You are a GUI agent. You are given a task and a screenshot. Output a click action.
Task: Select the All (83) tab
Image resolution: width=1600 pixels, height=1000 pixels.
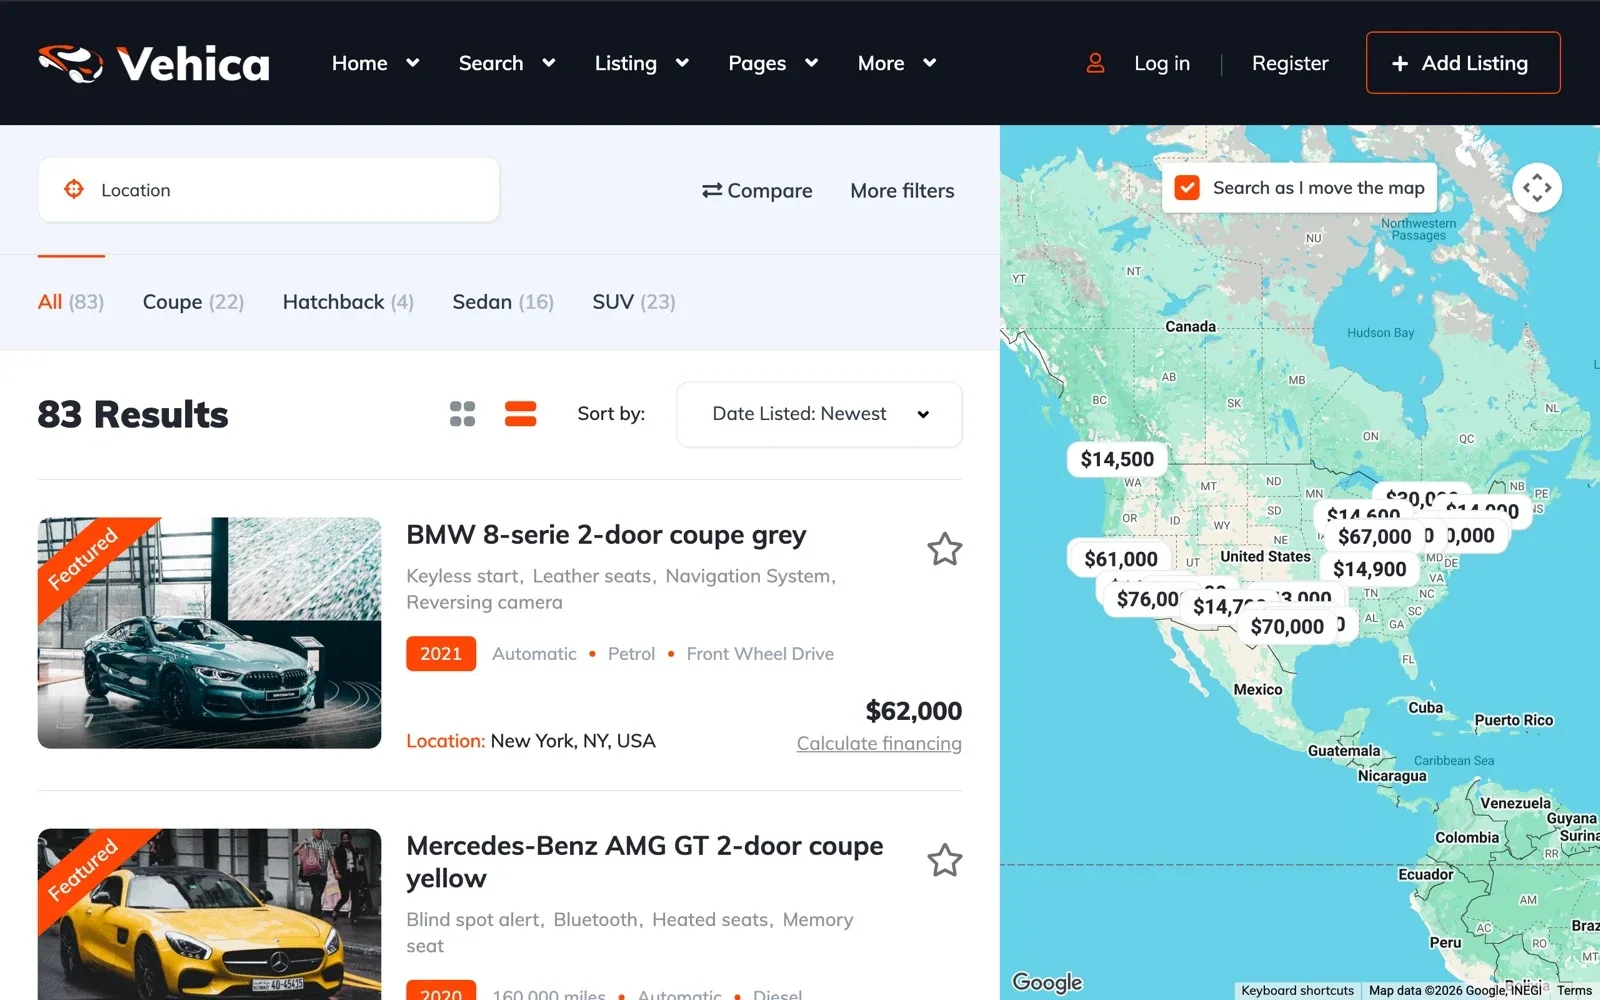(x=71, y=302)
